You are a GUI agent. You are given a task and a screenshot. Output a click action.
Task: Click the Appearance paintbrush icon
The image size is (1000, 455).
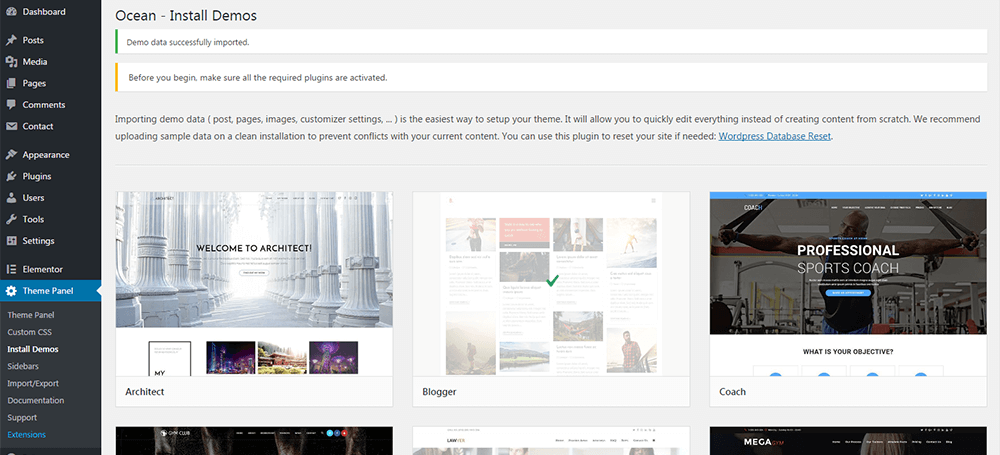click(x=10, y=155)
